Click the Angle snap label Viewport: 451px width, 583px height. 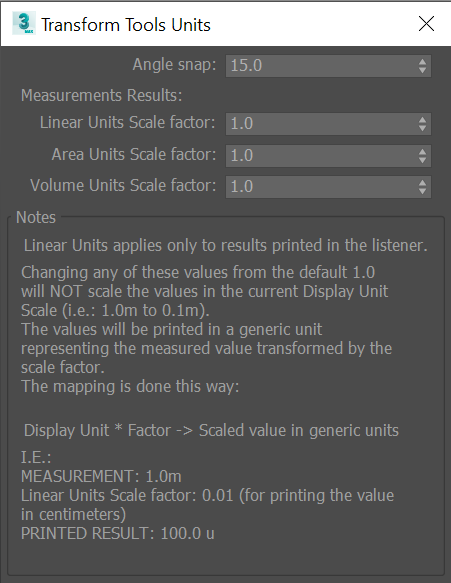pos(174,65)
